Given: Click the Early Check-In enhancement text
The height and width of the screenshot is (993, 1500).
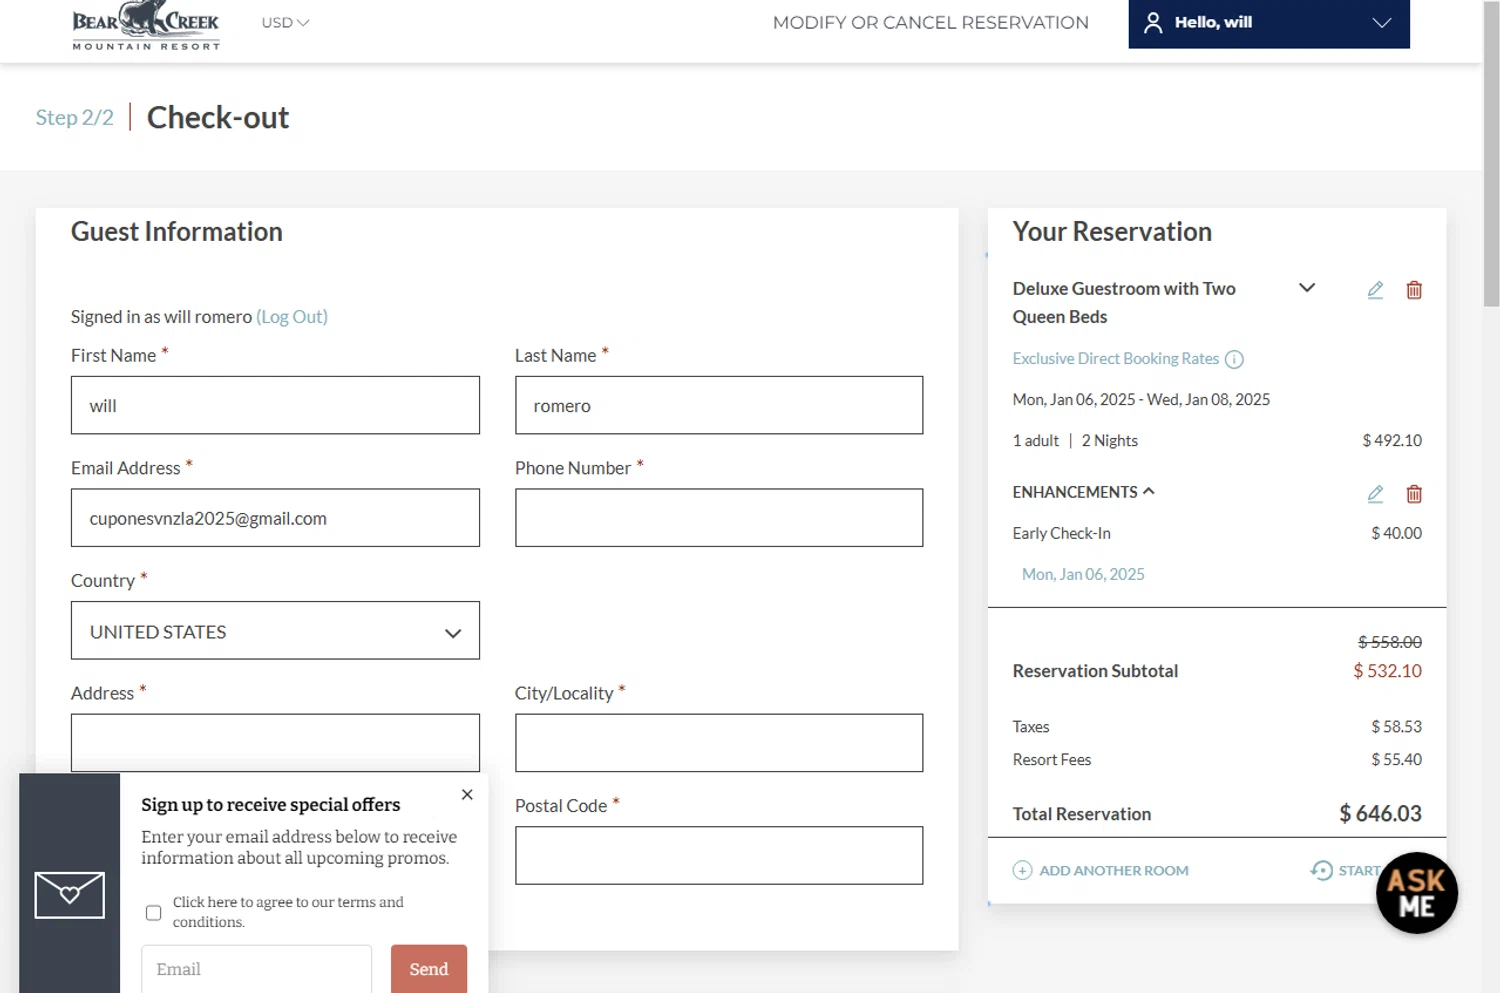Looking at the screenshot, I should [1061, 533].
